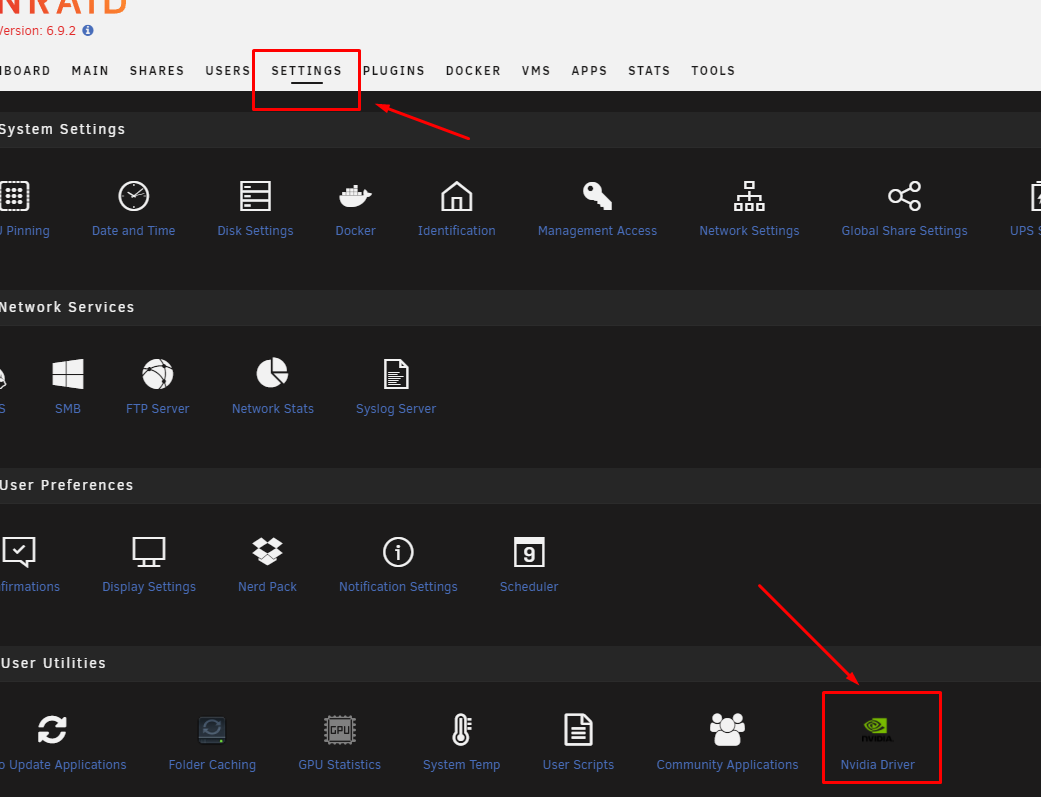Open the Nvidia Driver logo icon
The height and width of the screenshot is (797, 1041).
(877, 729)
